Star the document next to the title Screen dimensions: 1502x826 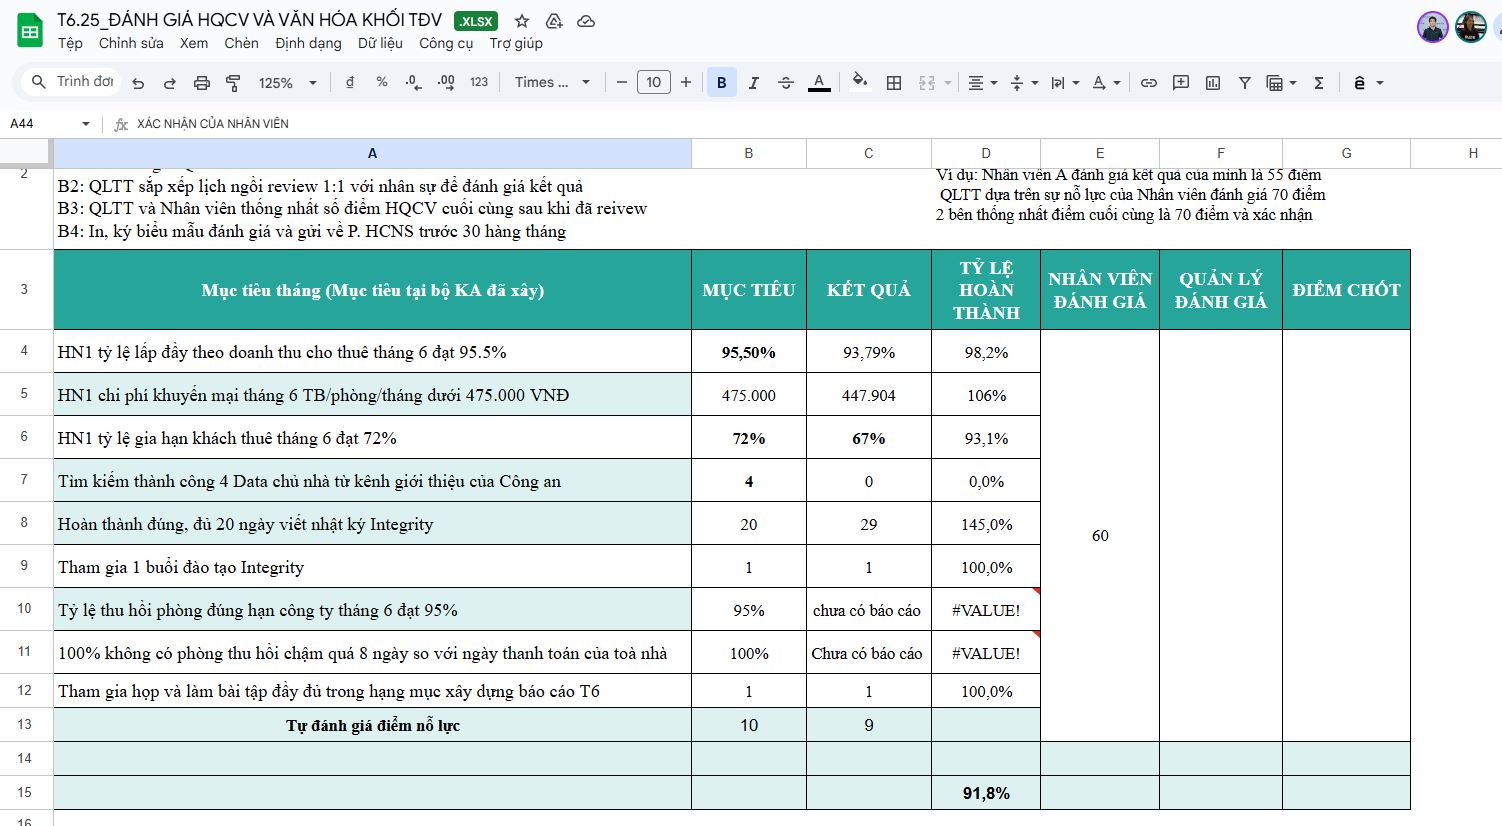click(522, 21)
